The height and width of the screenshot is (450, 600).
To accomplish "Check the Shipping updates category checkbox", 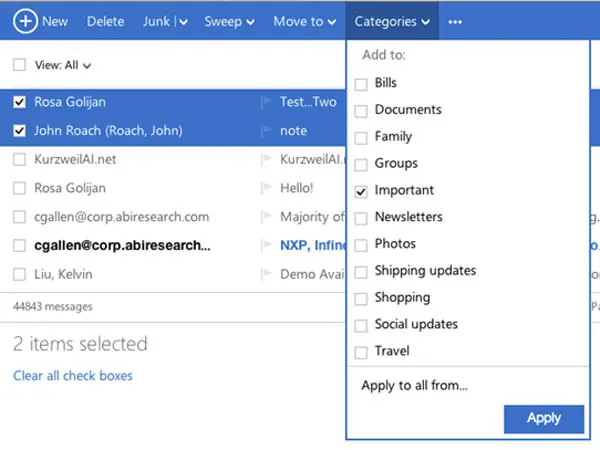I will coord(361,272).
